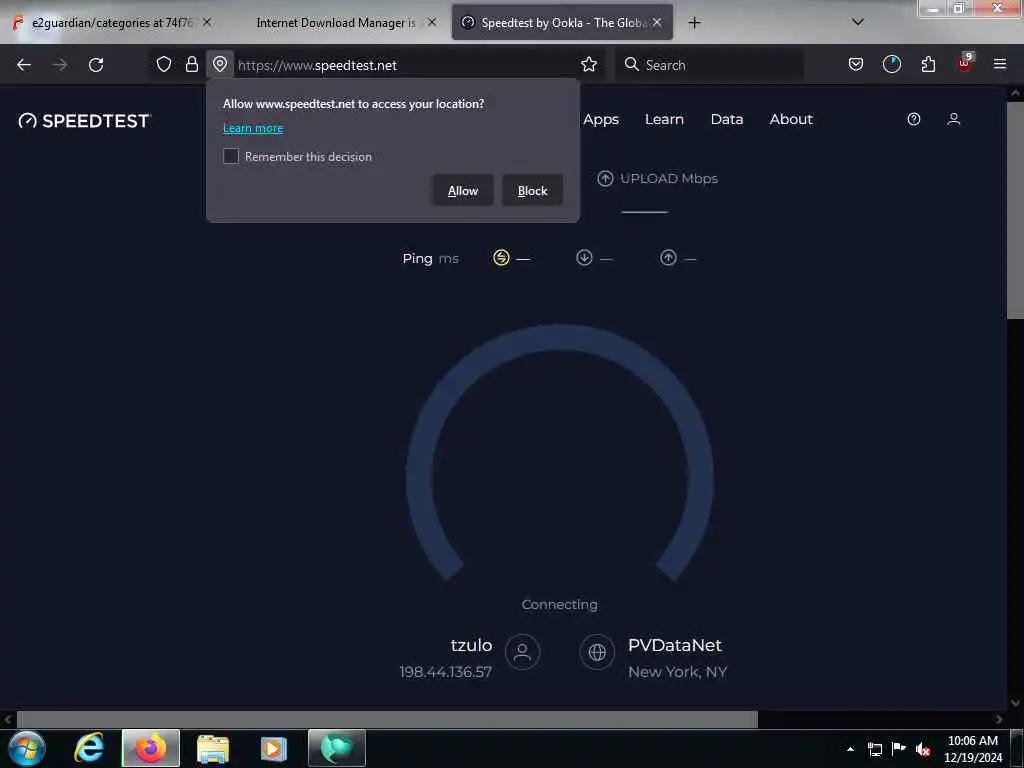
Task: Open the tracking protection shield icon
Action: coord(164,64)
